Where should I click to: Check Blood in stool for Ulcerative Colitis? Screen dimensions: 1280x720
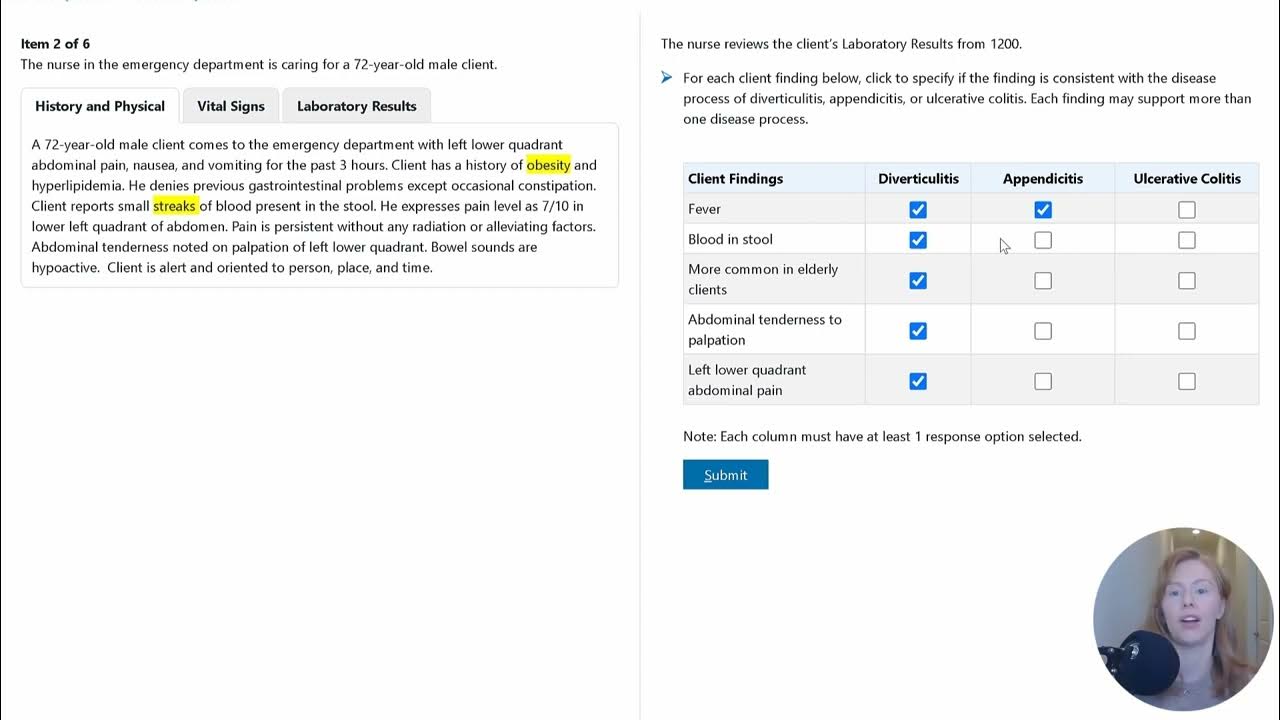tap(1187, 240)
